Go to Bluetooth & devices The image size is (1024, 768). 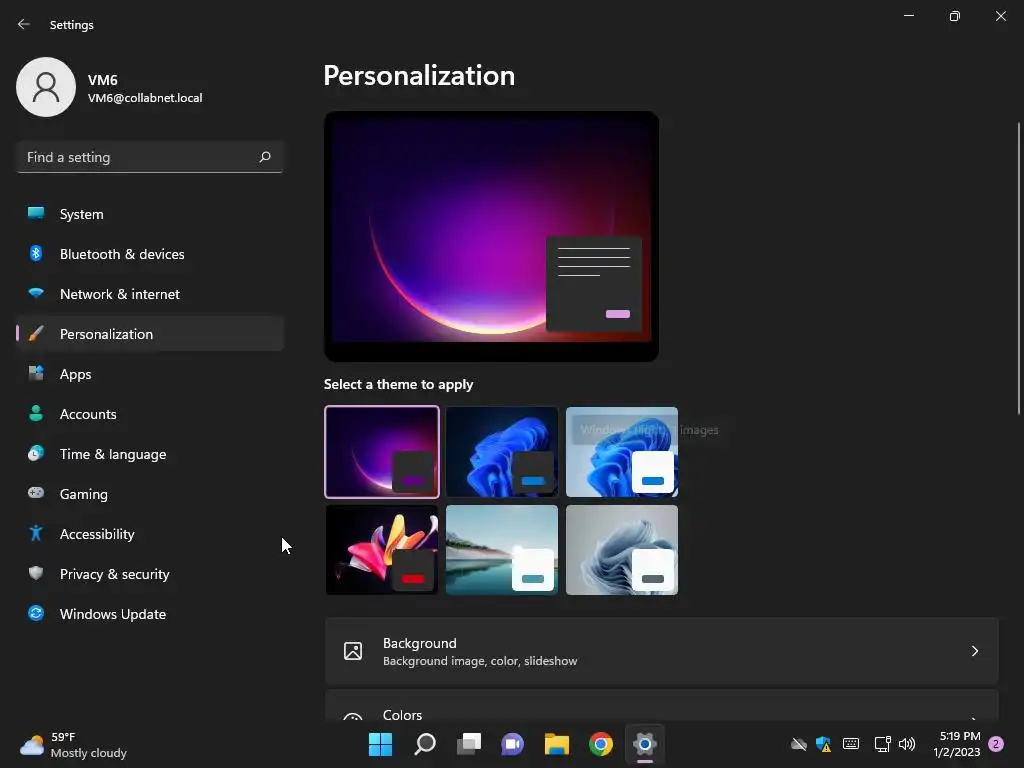[150, 254]
